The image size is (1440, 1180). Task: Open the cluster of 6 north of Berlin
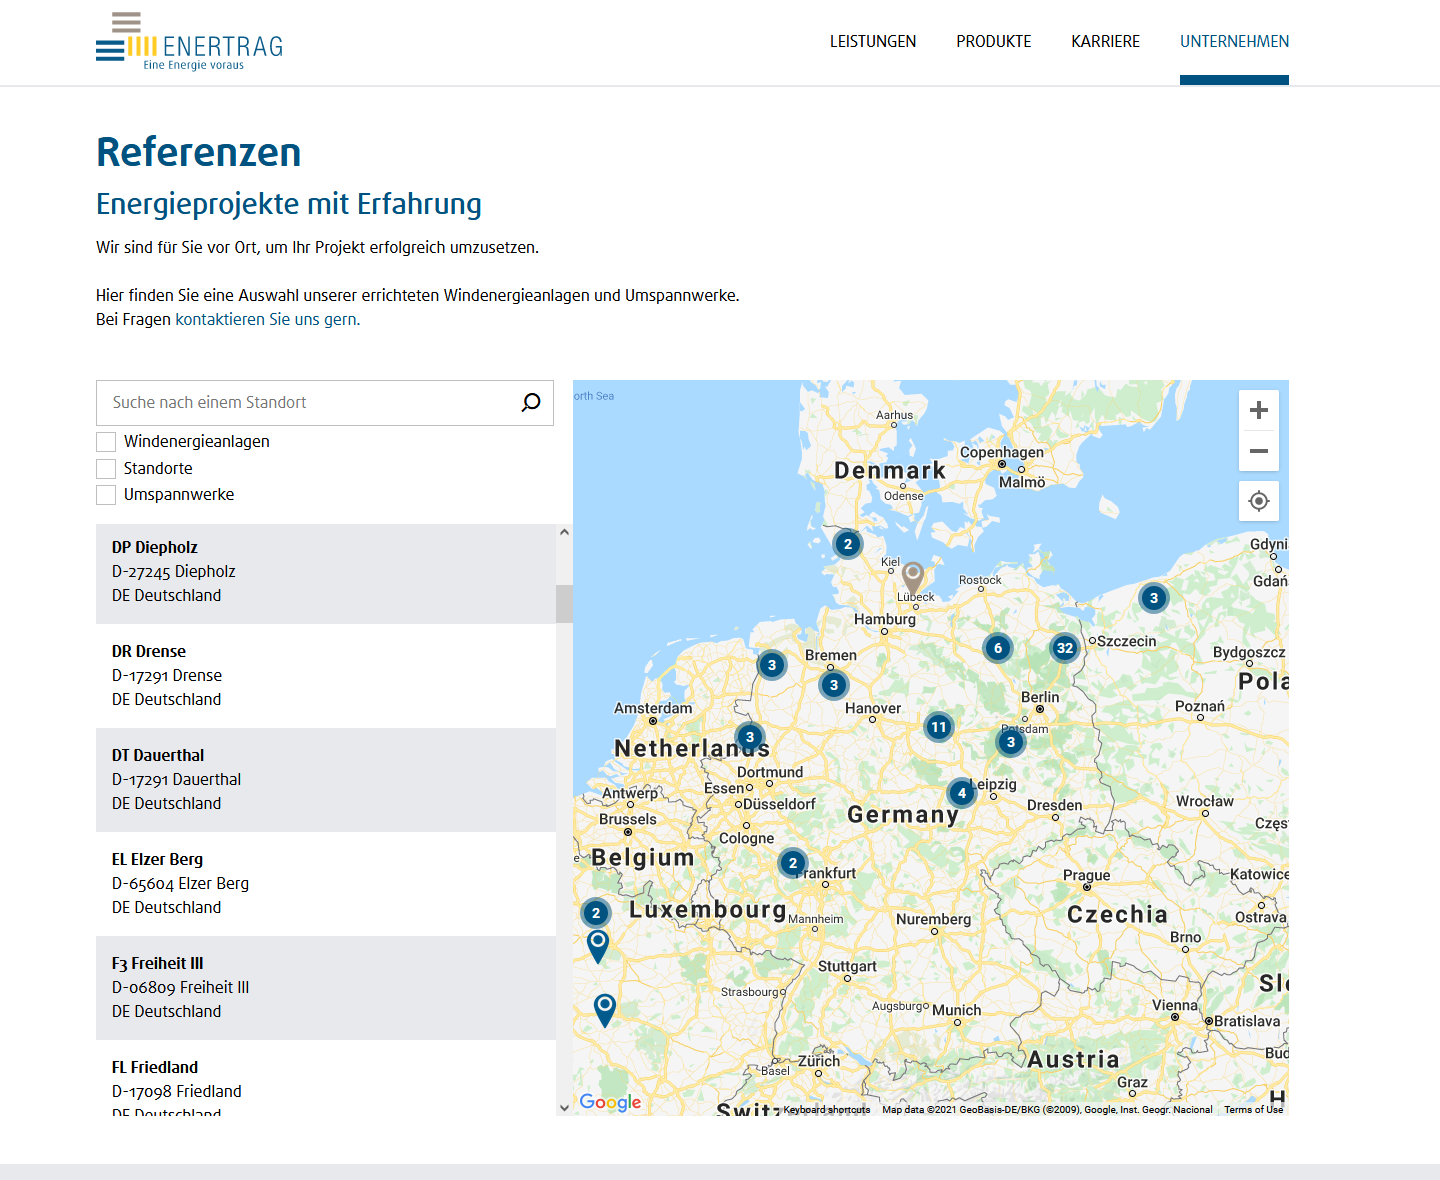pos(998,648)
